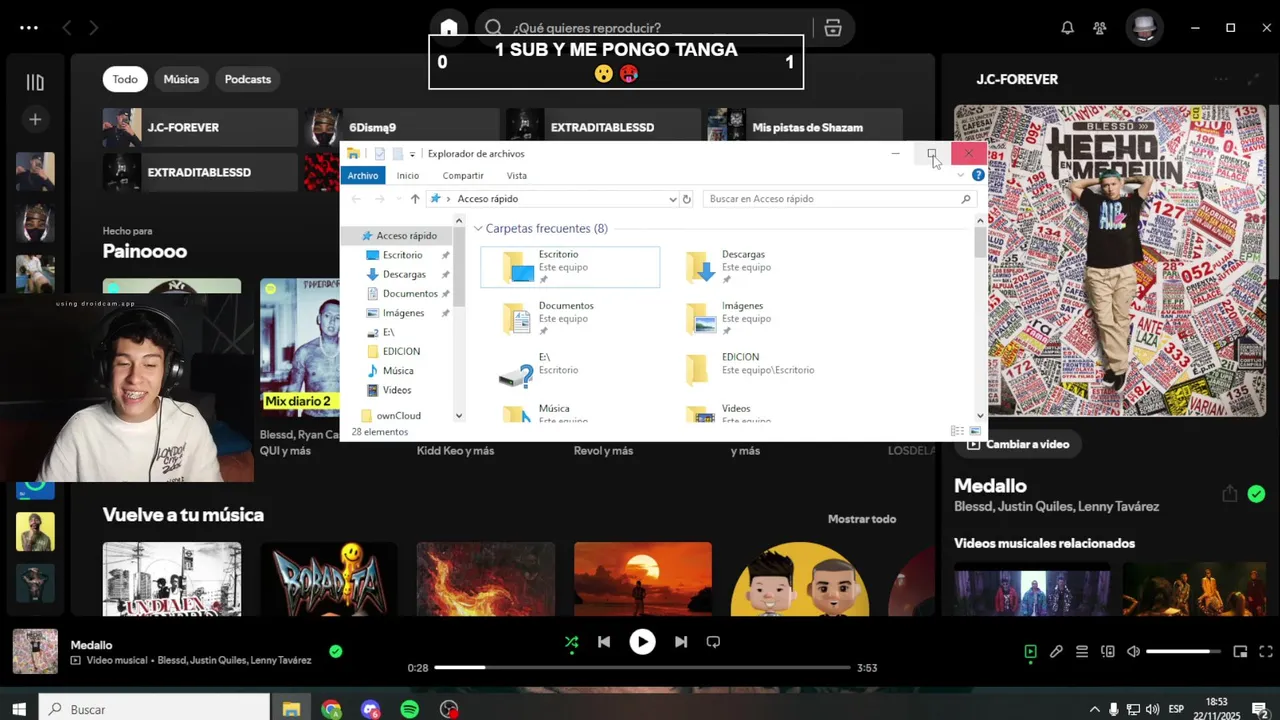This screenshot has width=1280, height=720.
Task: Select the Todo filter chip
Action: pyautogui.click(x=125, y=79)
